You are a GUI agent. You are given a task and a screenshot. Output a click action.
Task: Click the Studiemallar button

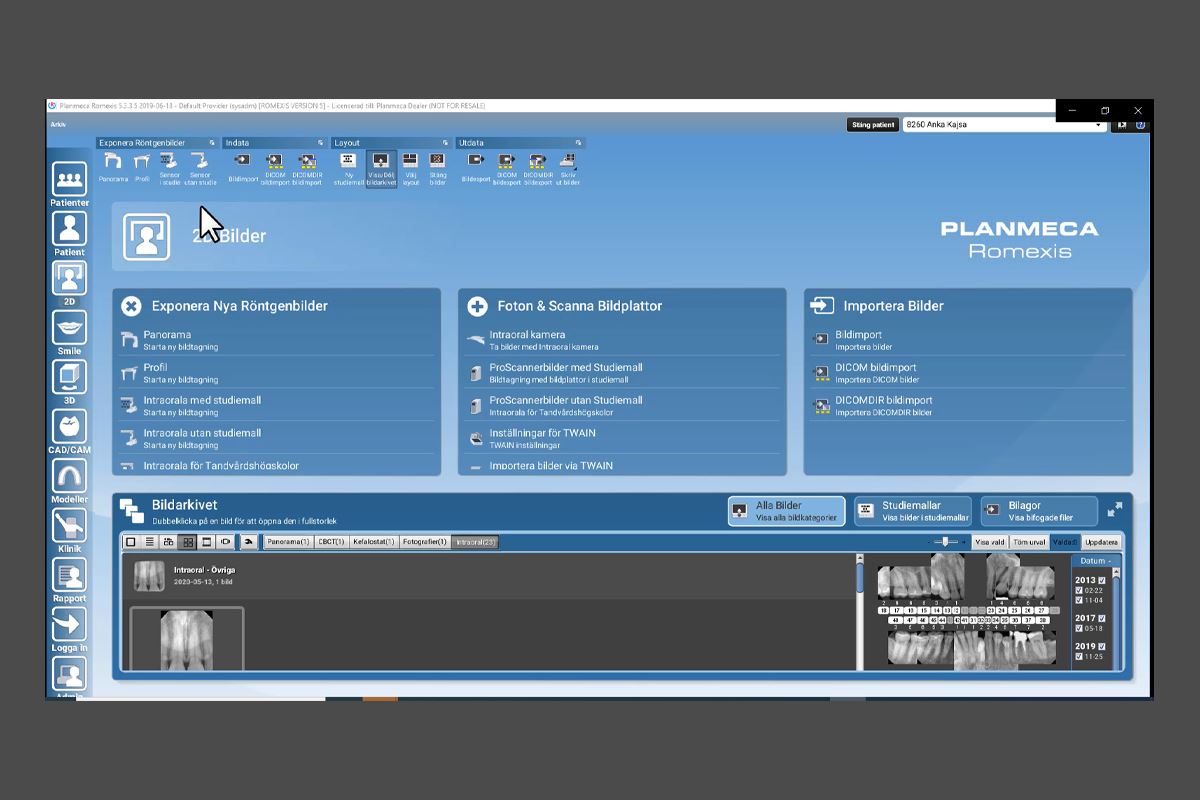pyautogui.click(x=912, y=511)
